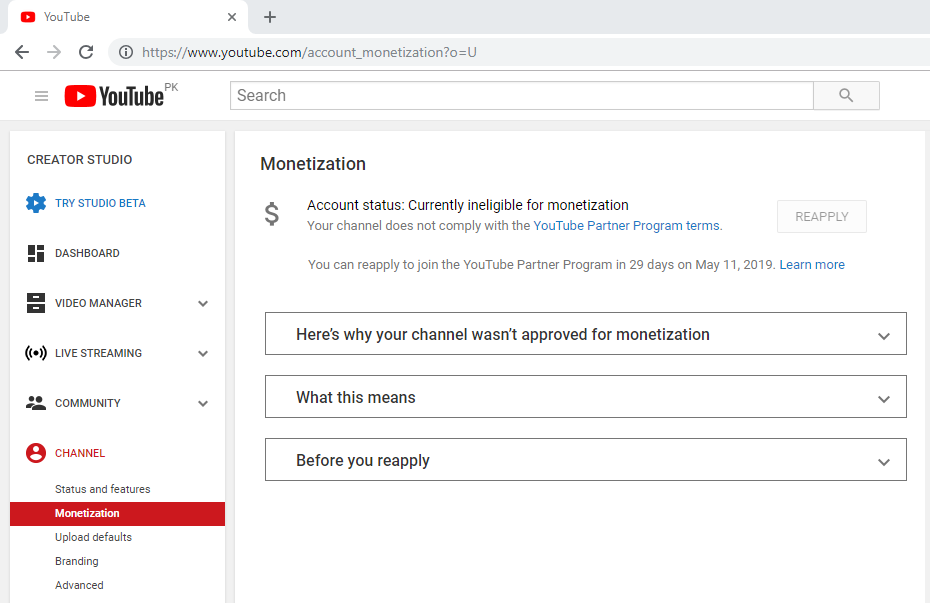This screenshot has width=930, height=603.
Task: Click the dollar sign monetization icon
Action: point(272,214)
